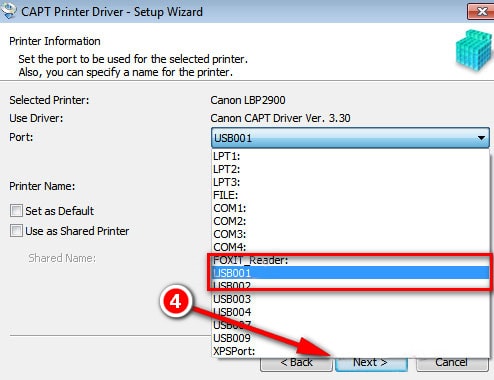Select COM2: port entry
The height and width of the screenshot is (380, 494).
point(350,221)
